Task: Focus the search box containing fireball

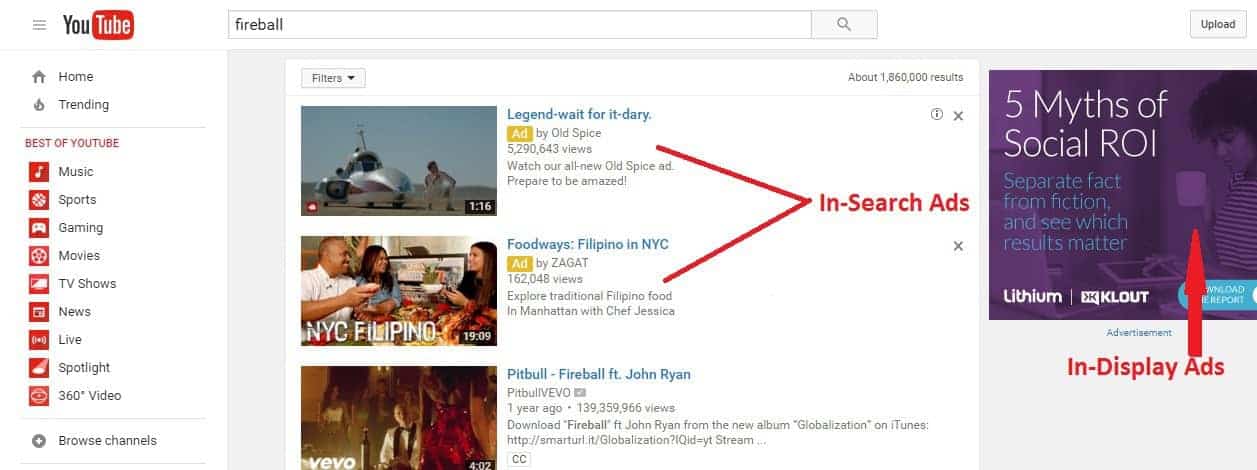Action: pos(519,25)
